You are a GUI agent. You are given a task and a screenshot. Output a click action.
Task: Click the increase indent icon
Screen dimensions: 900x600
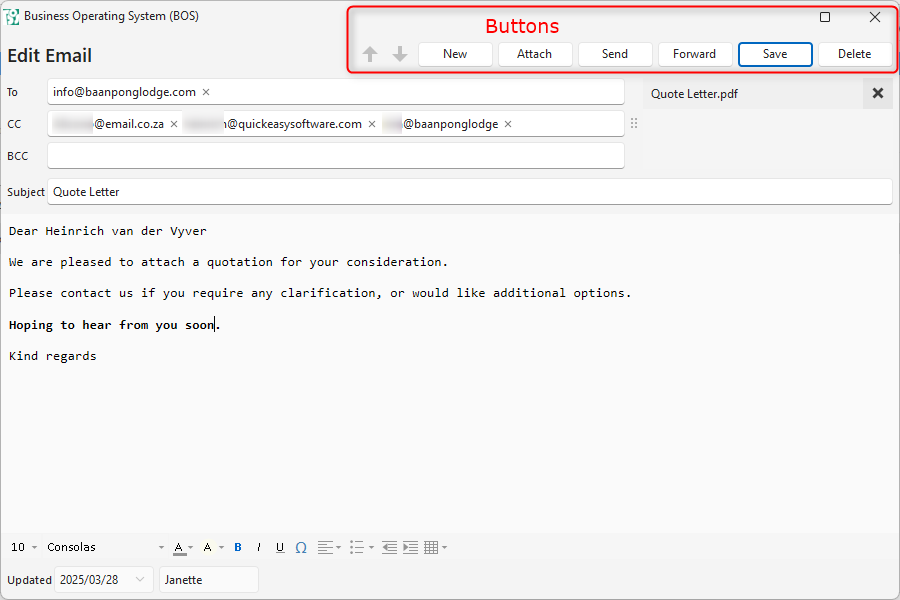pos(410,548)
